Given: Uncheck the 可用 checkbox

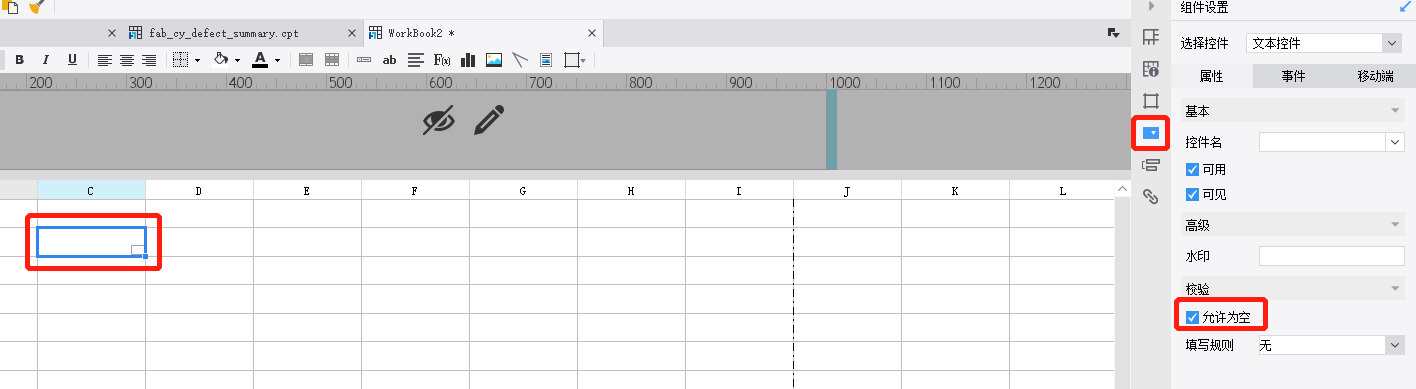Looking at the screenshot, I should click(1192, 169).
